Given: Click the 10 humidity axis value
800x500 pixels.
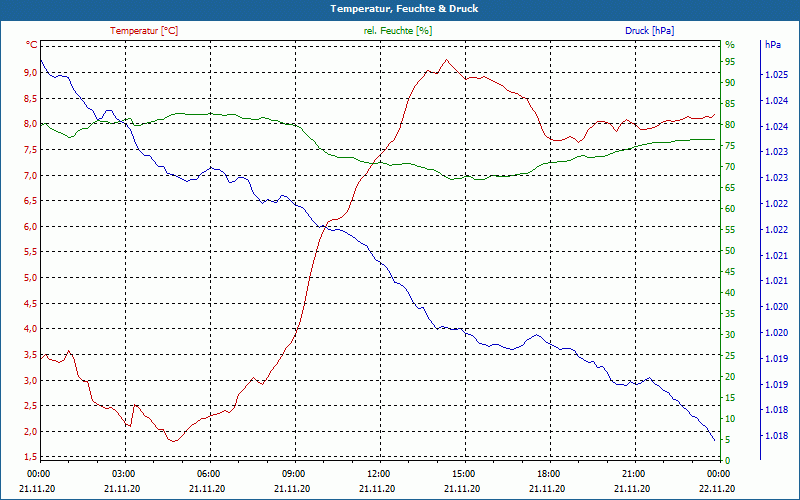Looking at the screenshot, I should point(730,418).
